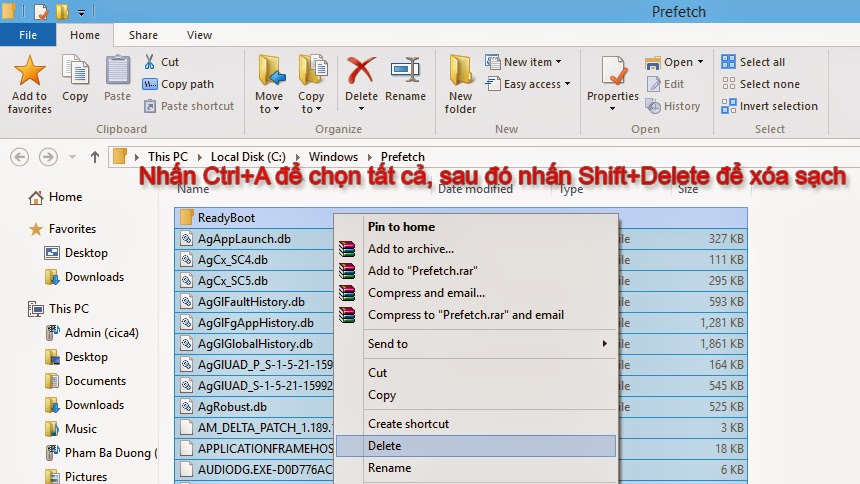Open recent locations dropdown arrow
This screenshot has width=860, height=484.
72,157
